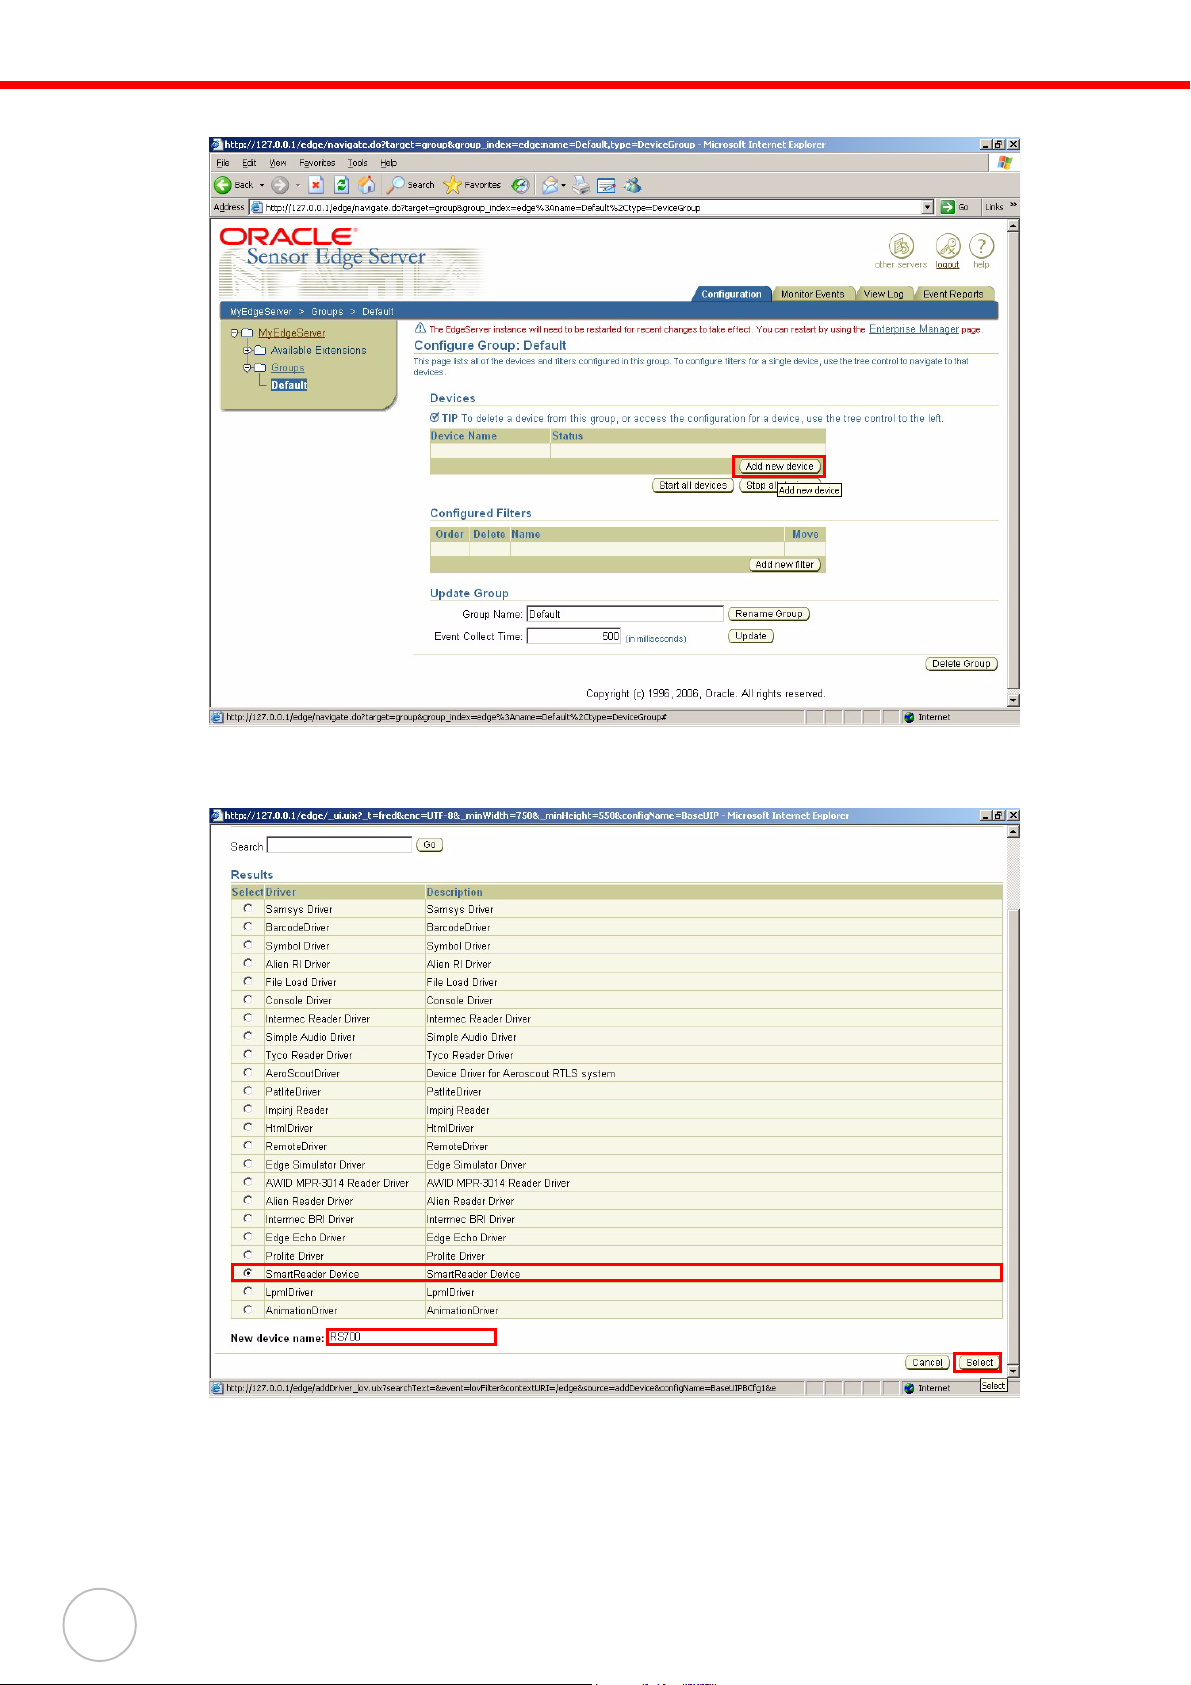Click the Delete Group button
The width and height of the screenshot is (1191, 1685).
[x=961, y=663]
